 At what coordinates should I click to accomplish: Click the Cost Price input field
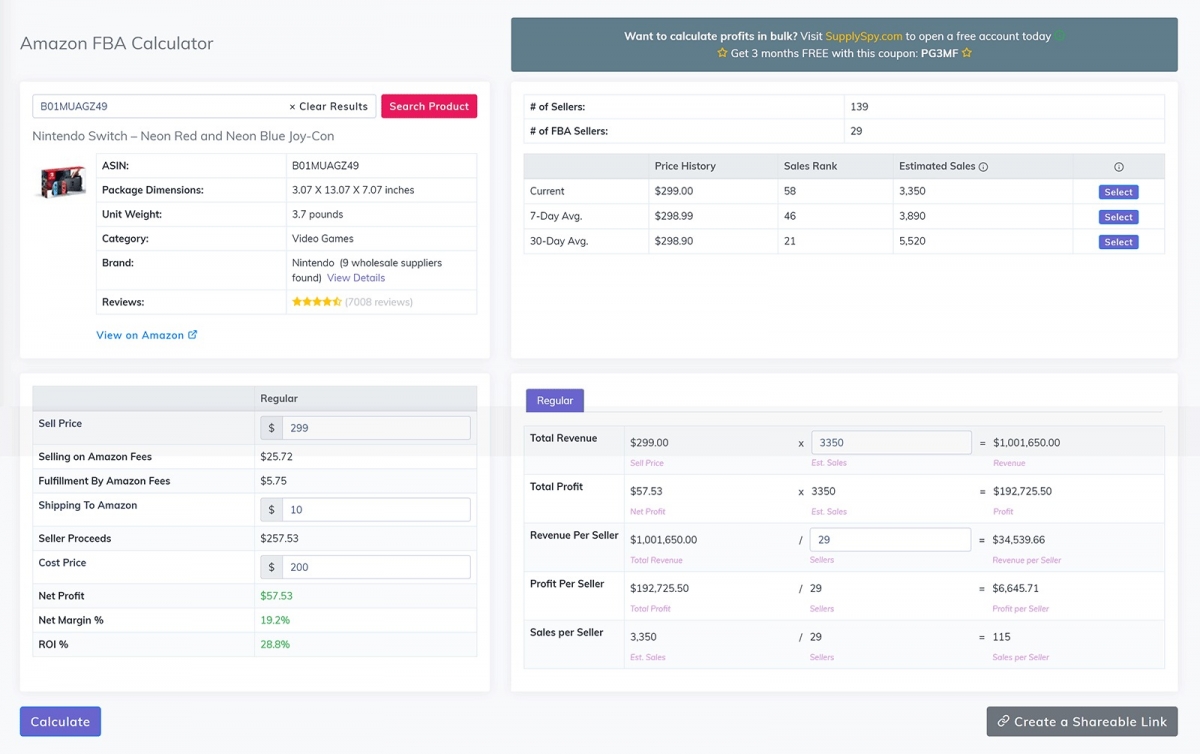pyautogui.click(x=376, y=567)
